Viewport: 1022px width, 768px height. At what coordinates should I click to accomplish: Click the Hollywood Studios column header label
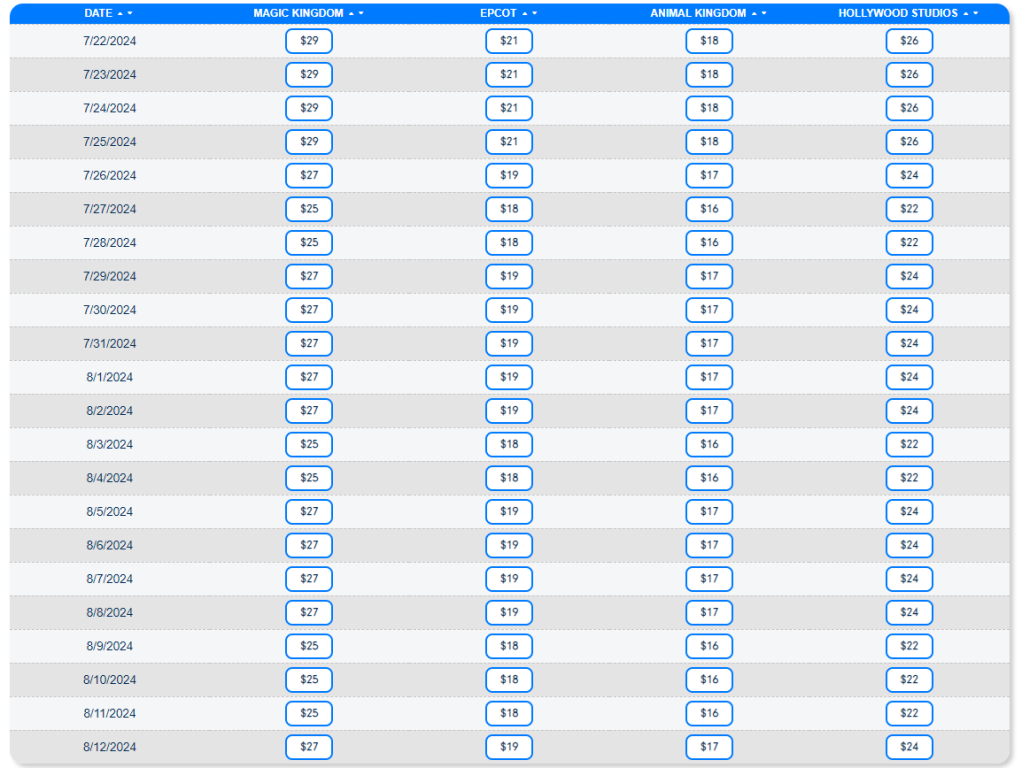(x=897, y=14)
